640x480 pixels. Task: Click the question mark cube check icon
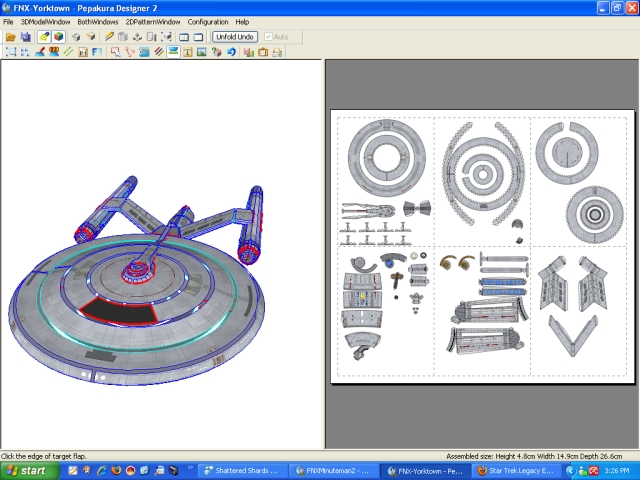click(x=216, y=52)
